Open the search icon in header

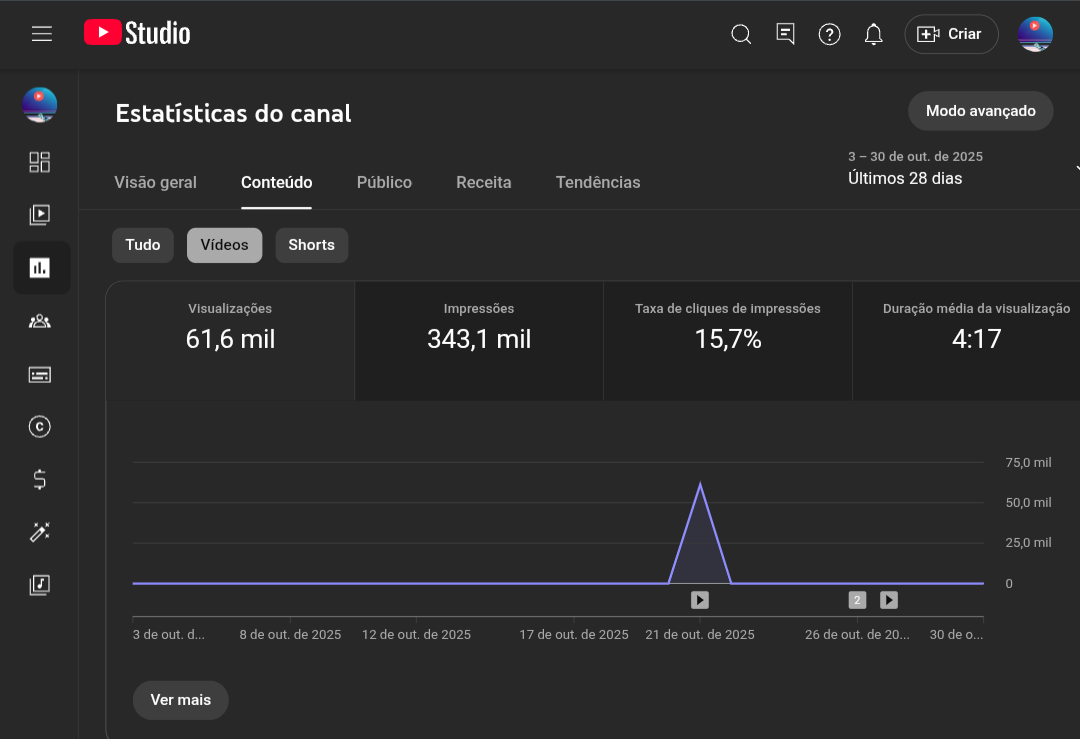click(x=741, y=34)
